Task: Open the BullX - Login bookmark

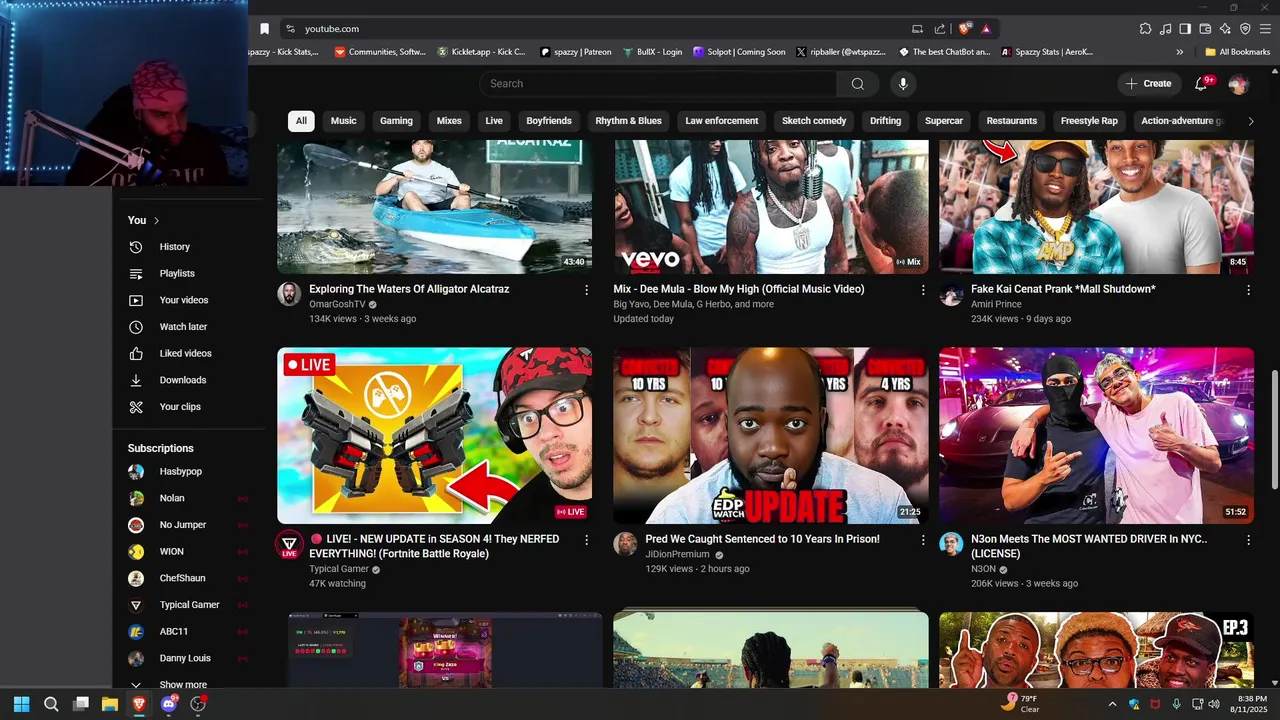Action: [x=652, y=52]
